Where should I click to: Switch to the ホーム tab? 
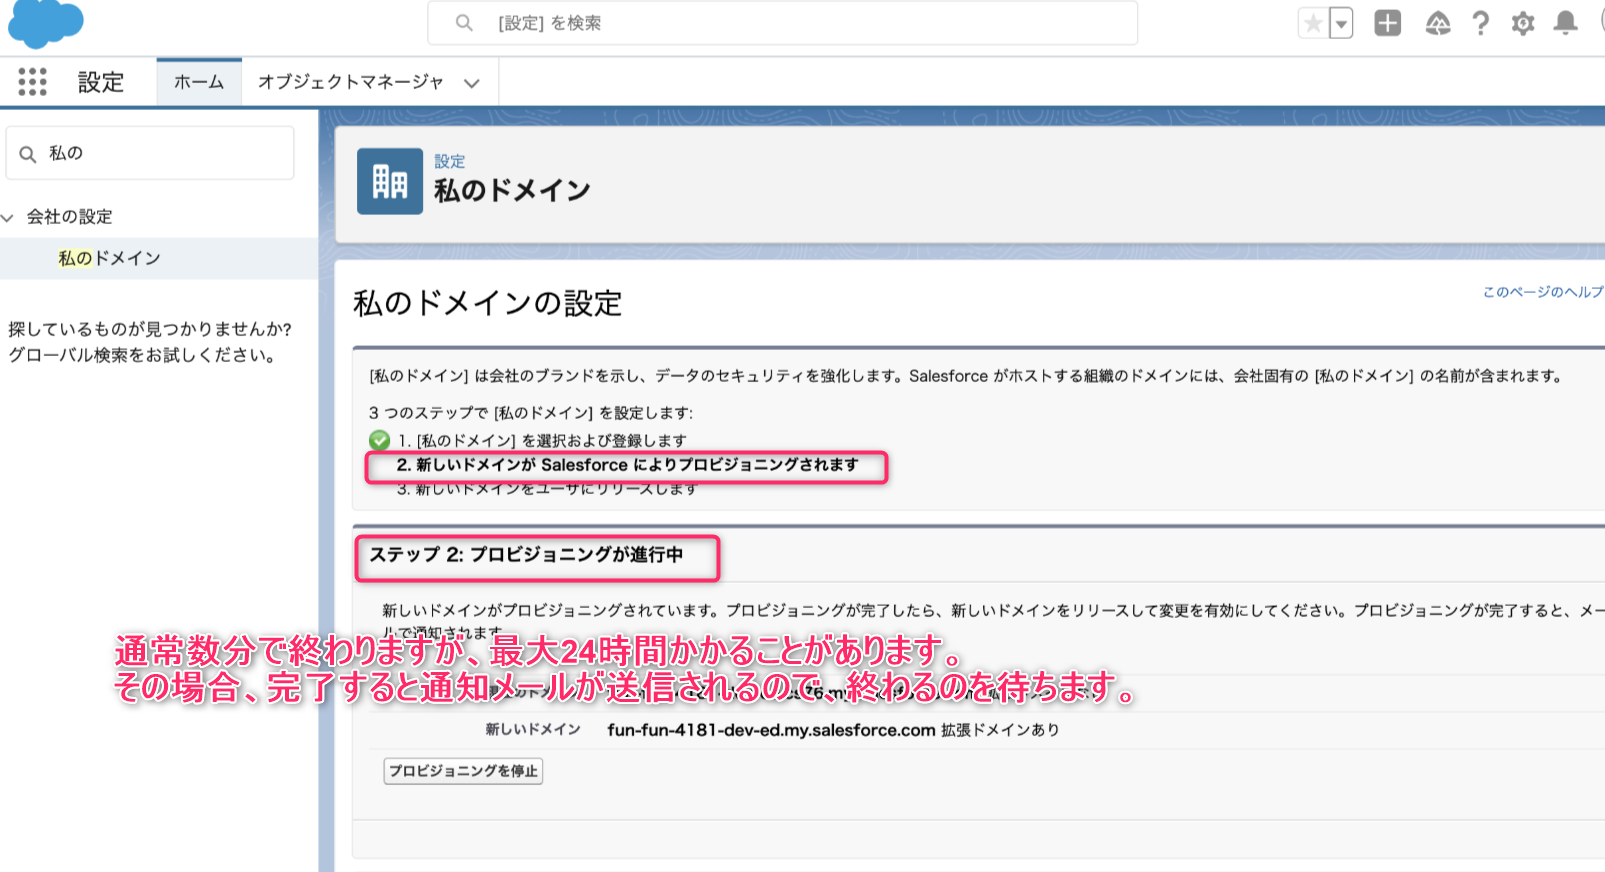click(199, 82)
